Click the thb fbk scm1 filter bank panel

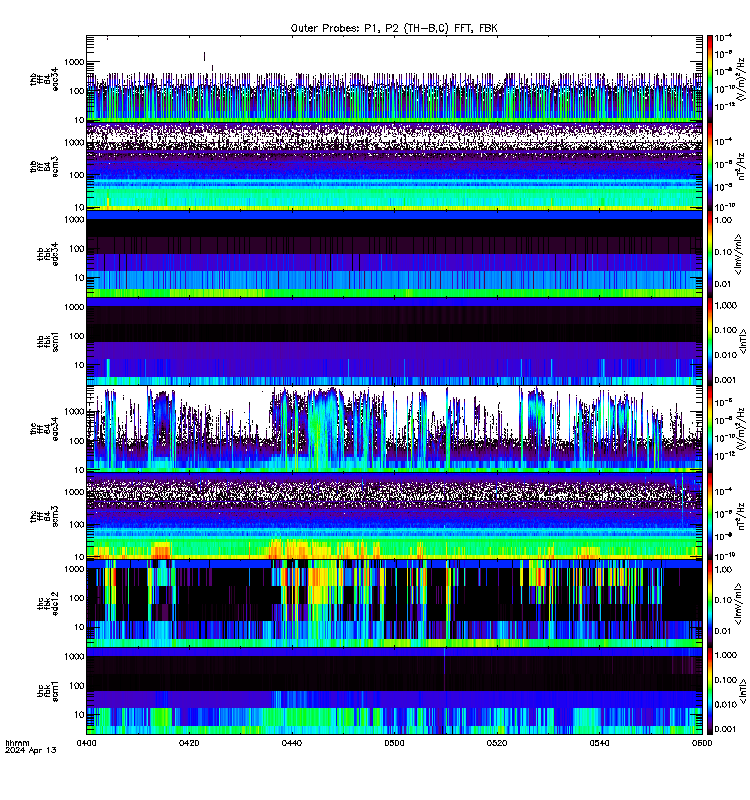pos(394,341)
